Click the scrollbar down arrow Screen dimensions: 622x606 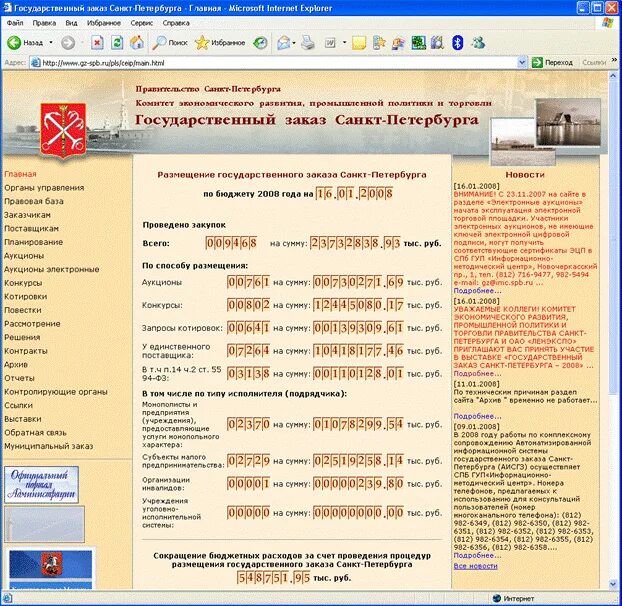[613, 584]
